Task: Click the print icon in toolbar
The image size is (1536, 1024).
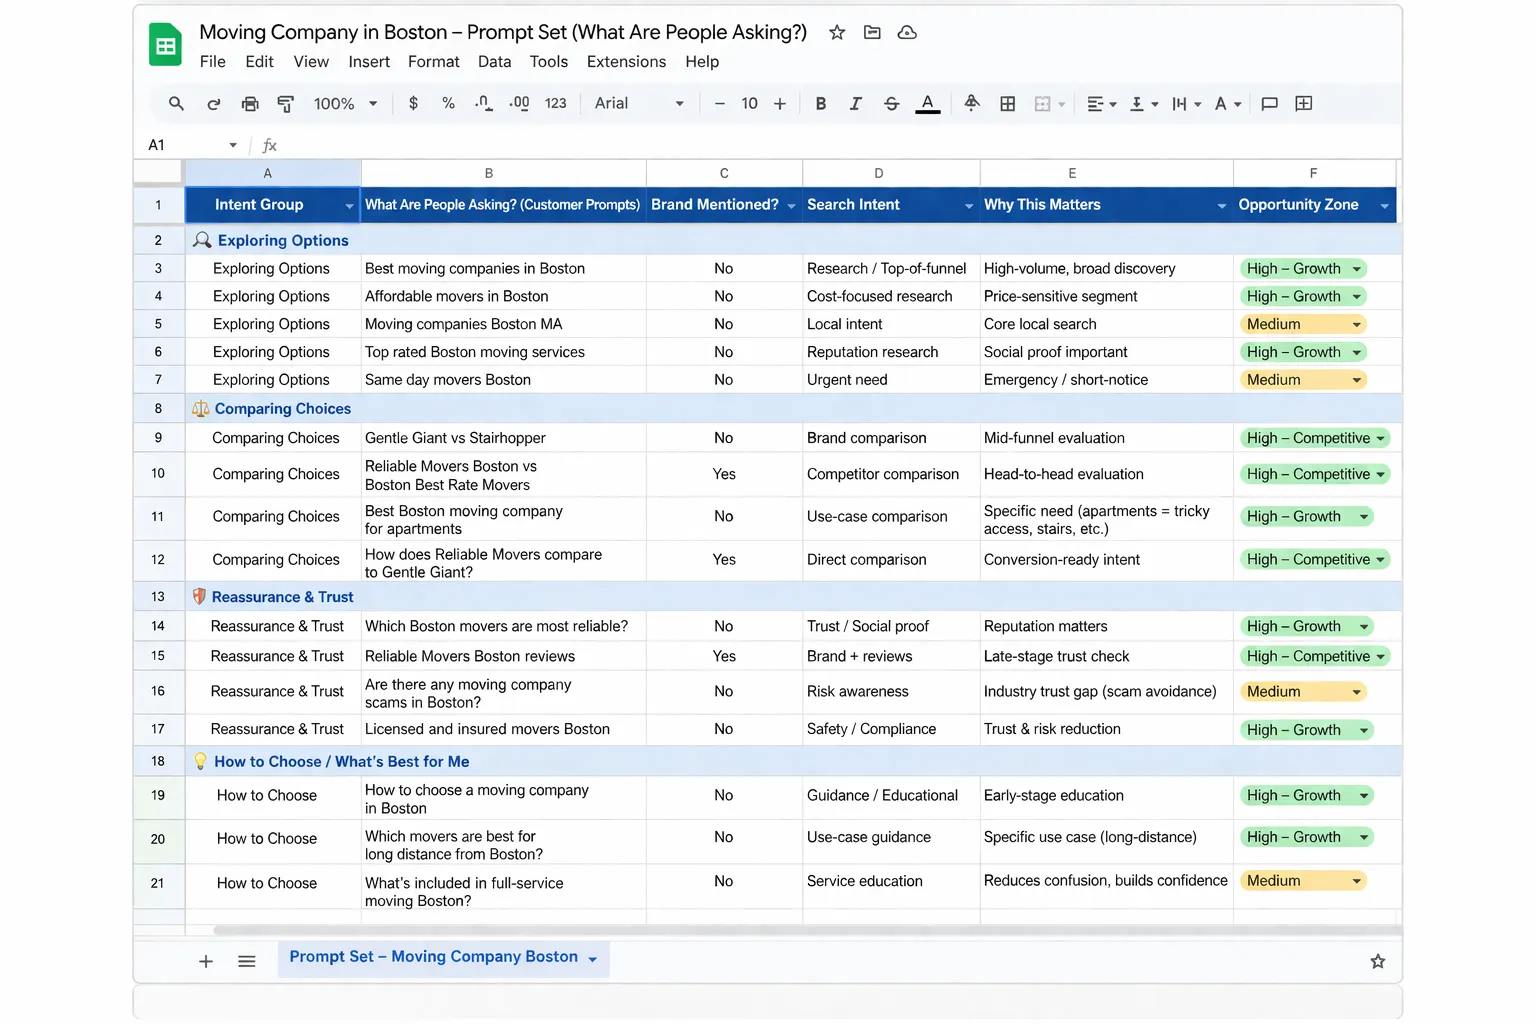Action: [x=250, y=104]
